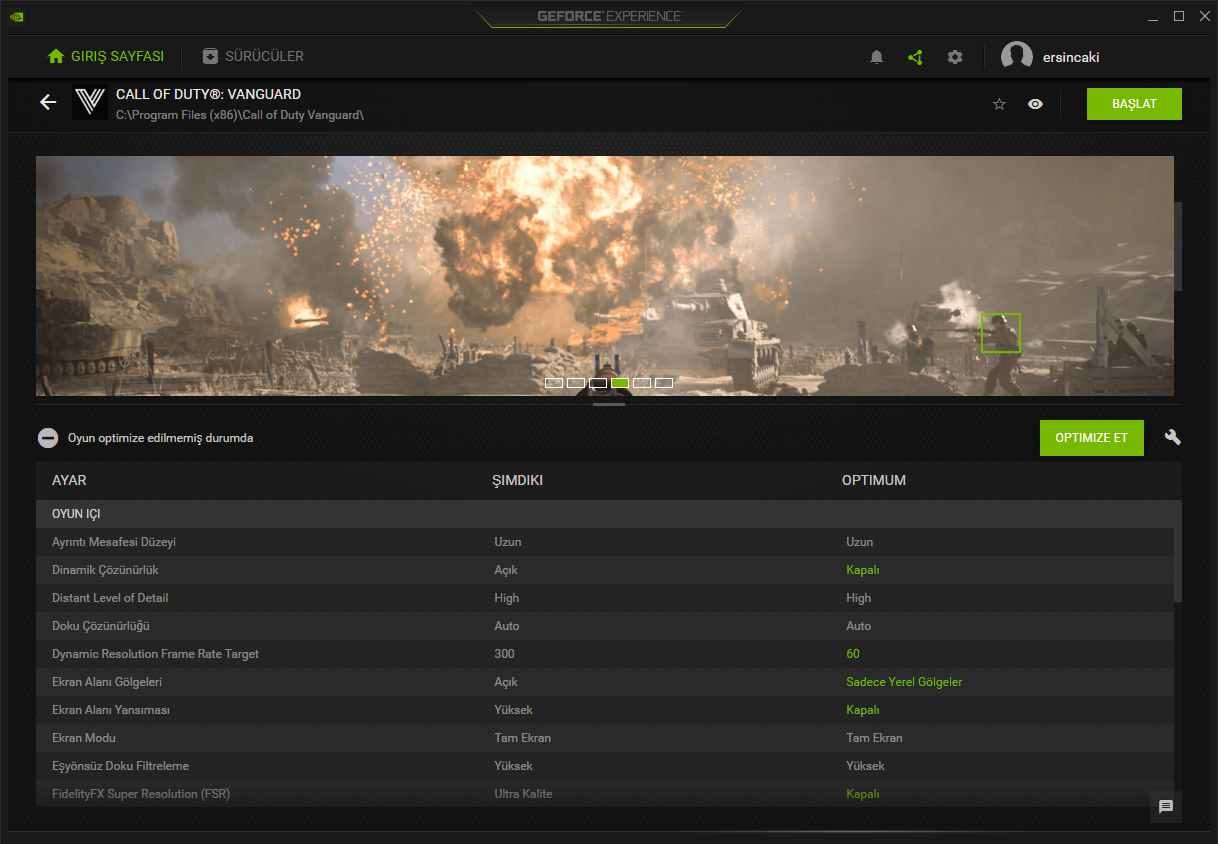Click Kapalı optimum for Dinamik Çözünürlük
Viewport: 1218px width, 844px height.
[x=863, y=570]
